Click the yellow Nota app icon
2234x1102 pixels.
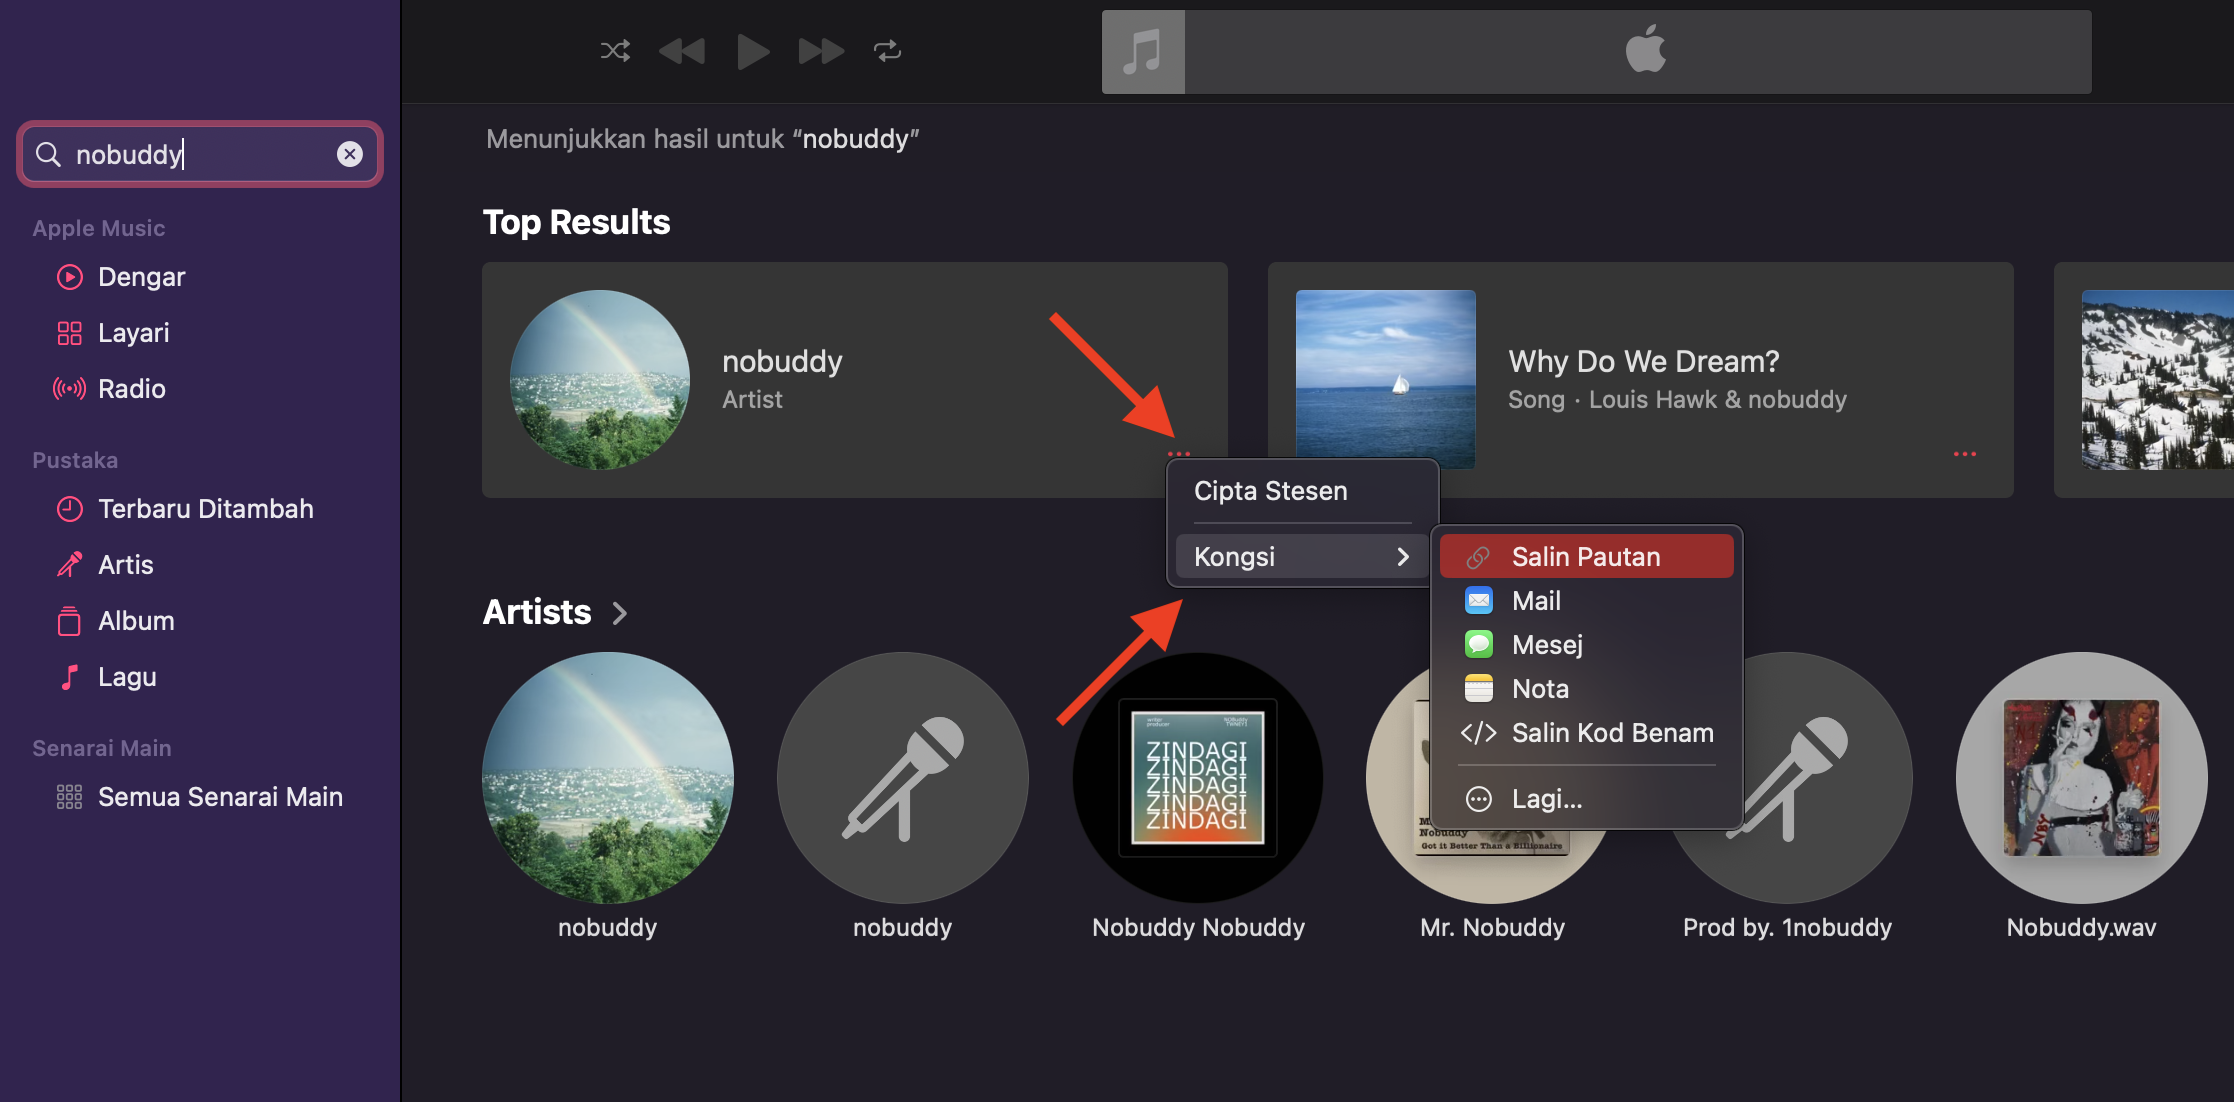tap(1478, 689)
